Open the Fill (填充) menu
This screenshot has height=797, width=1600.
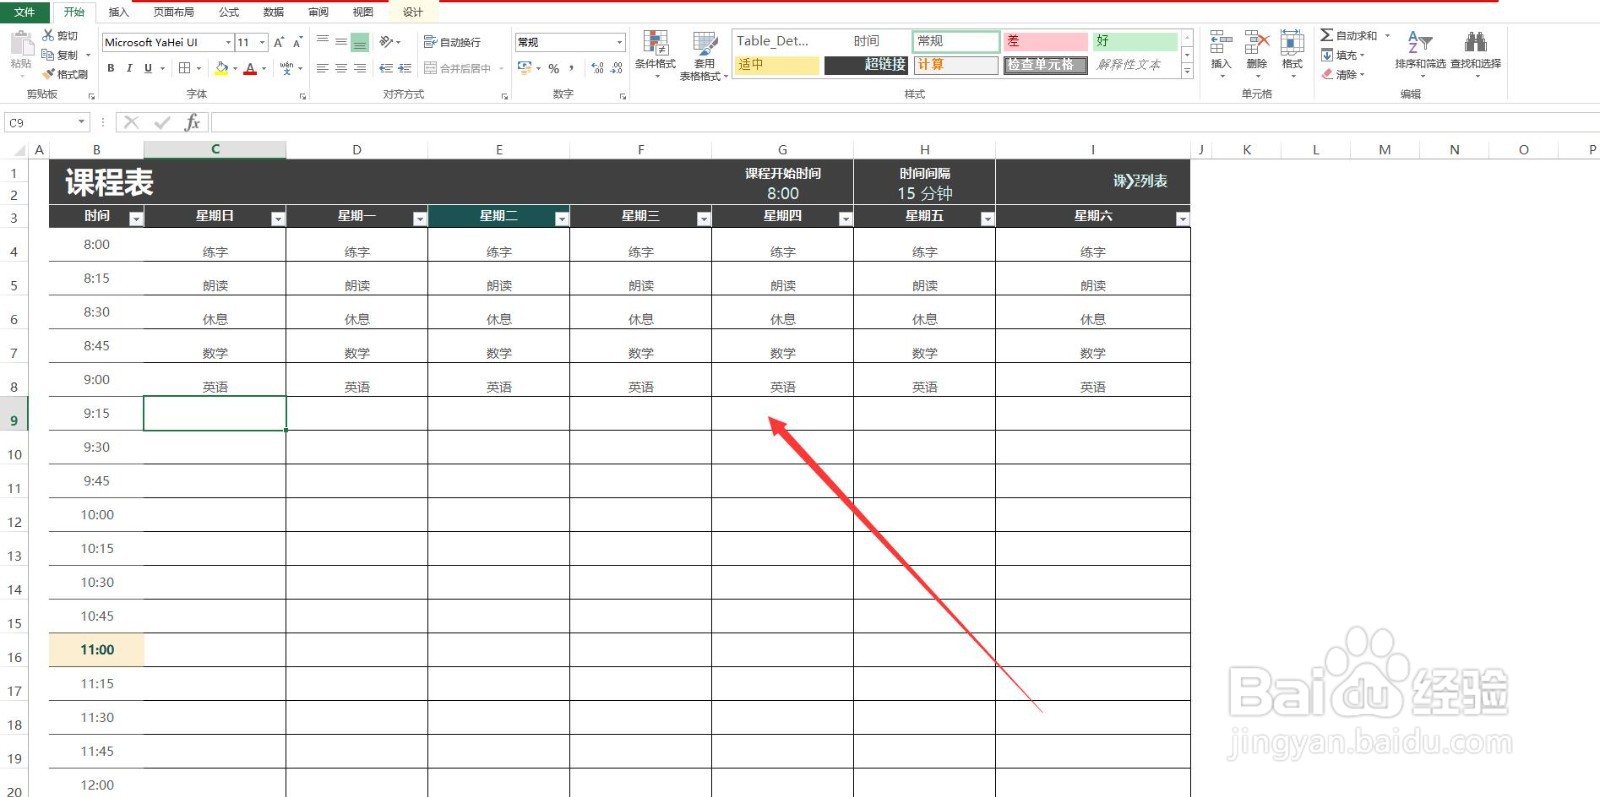click(x=1342, y=55)
